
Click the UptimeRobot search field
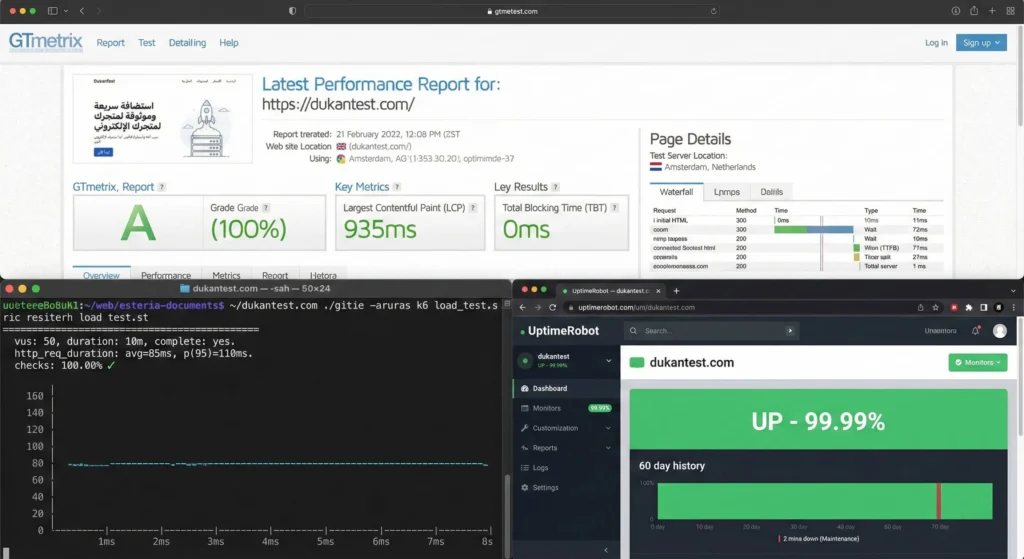710,331
